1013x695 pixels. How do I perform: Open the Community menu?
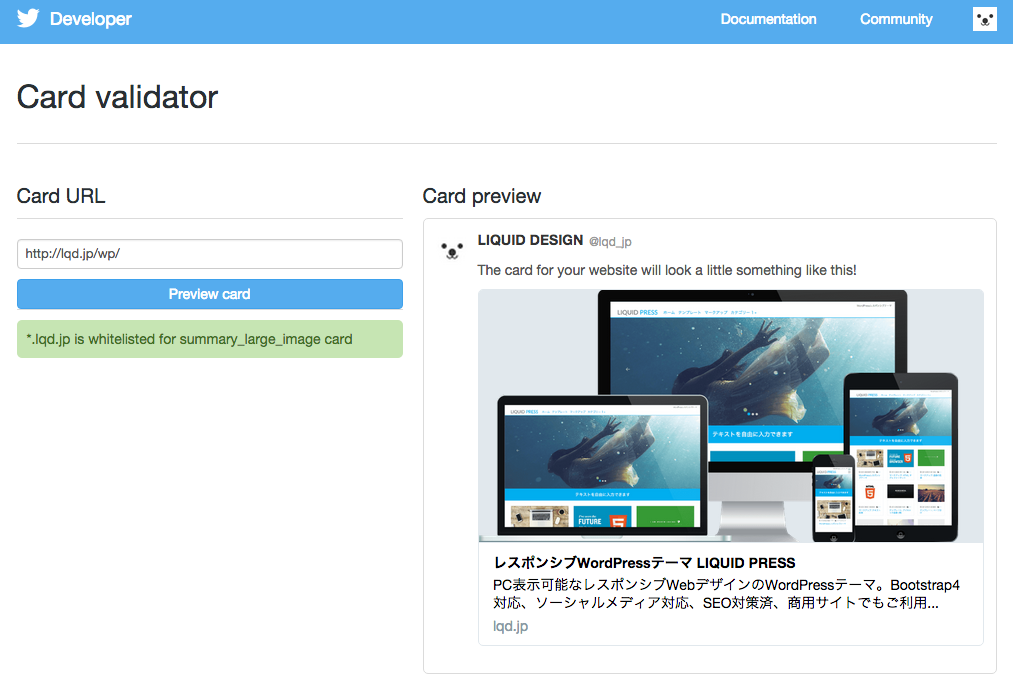[x=896, y=19]
